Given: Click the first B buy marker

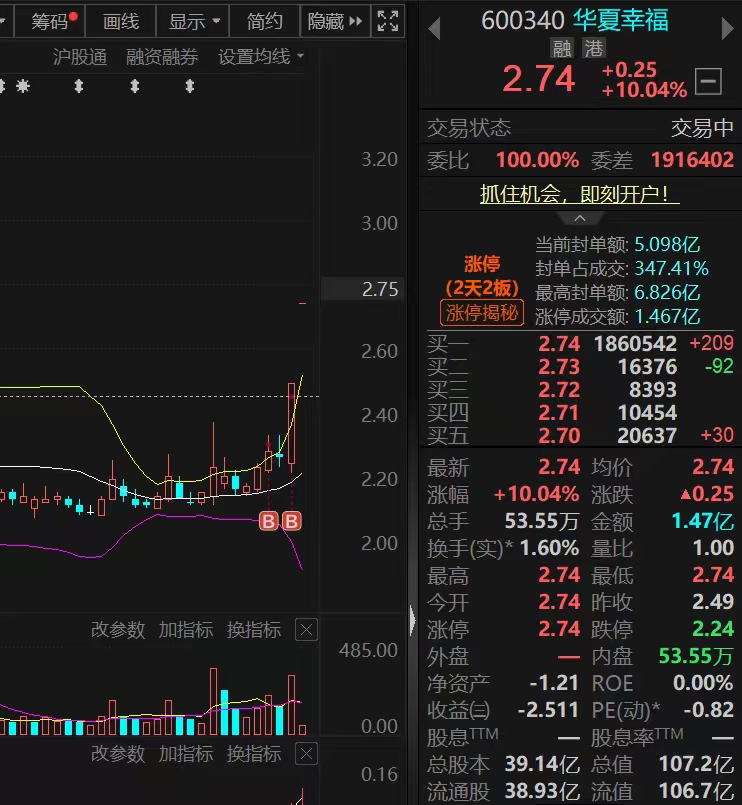Looking at the screenshot, I should [x=269, y=521].
